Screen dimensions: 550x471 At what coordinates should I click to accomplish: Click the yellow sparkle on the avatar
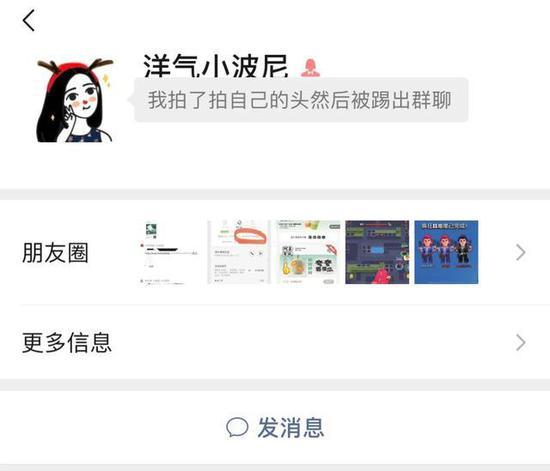[x=107, y=80]
